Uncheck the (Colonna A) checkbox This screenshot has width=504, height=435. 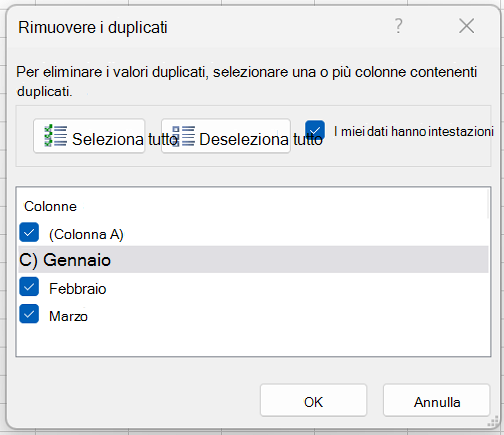(29, 232)
